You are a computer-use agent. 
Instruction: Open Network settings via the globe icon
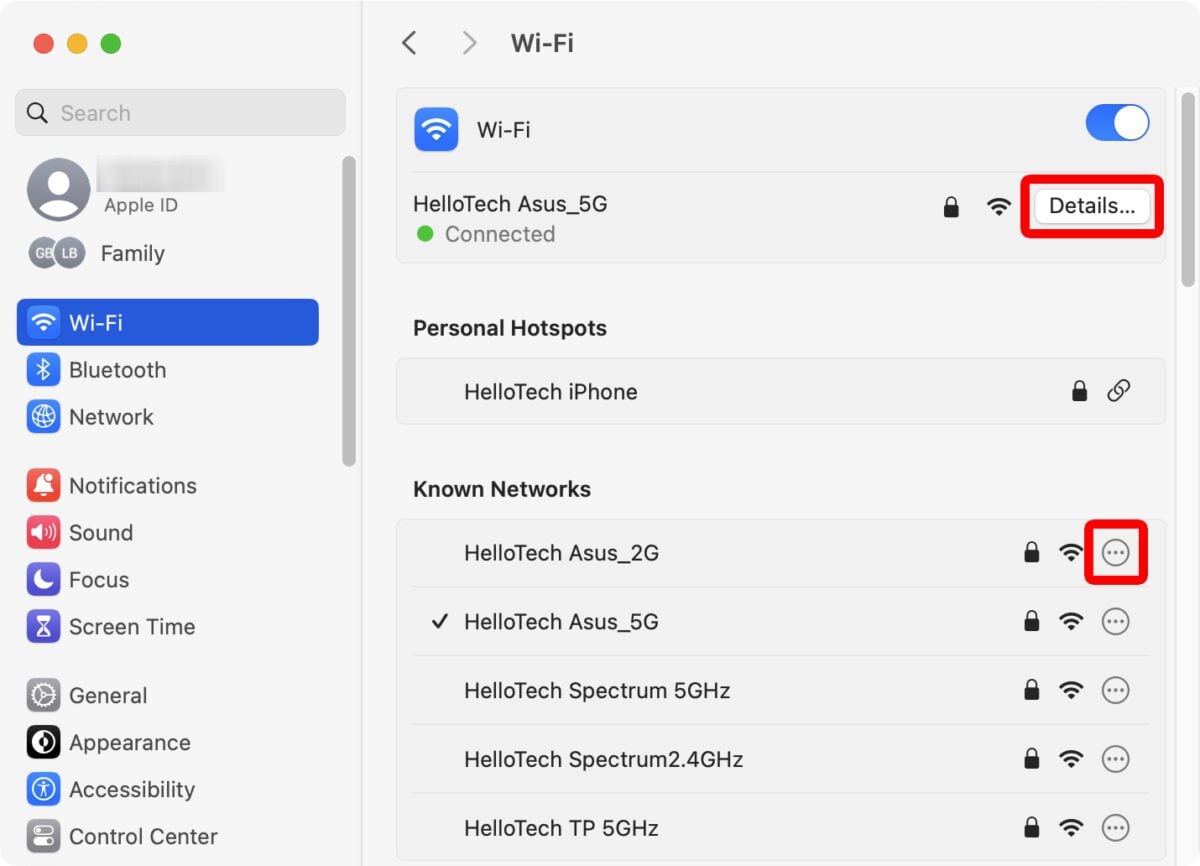42,416
